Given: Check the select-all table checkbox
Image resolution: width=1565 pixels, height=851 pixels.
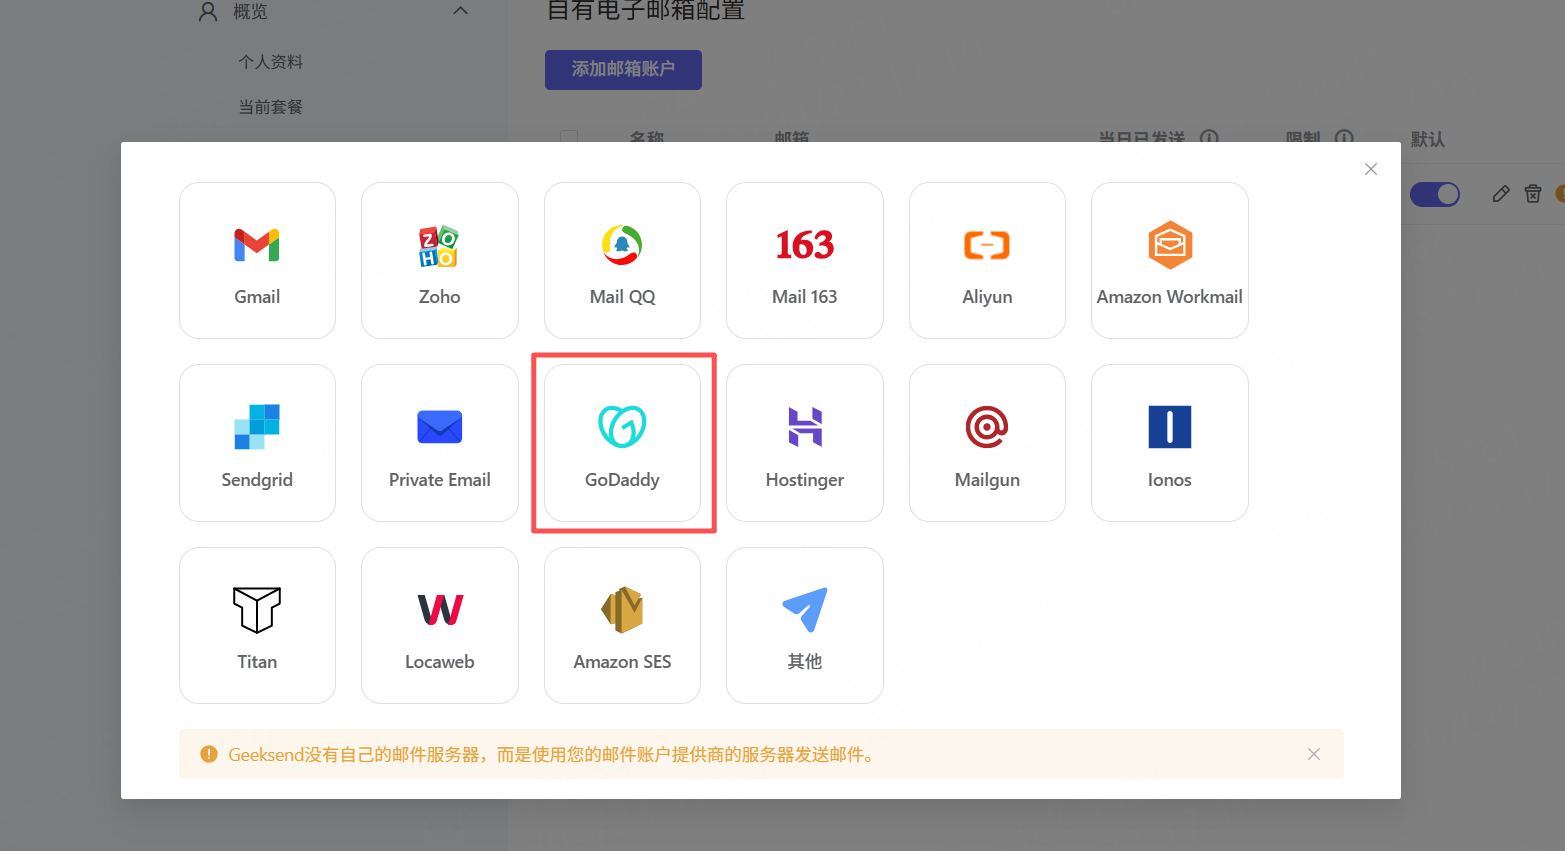Looking at the screenshot, I should pos(569,137).
